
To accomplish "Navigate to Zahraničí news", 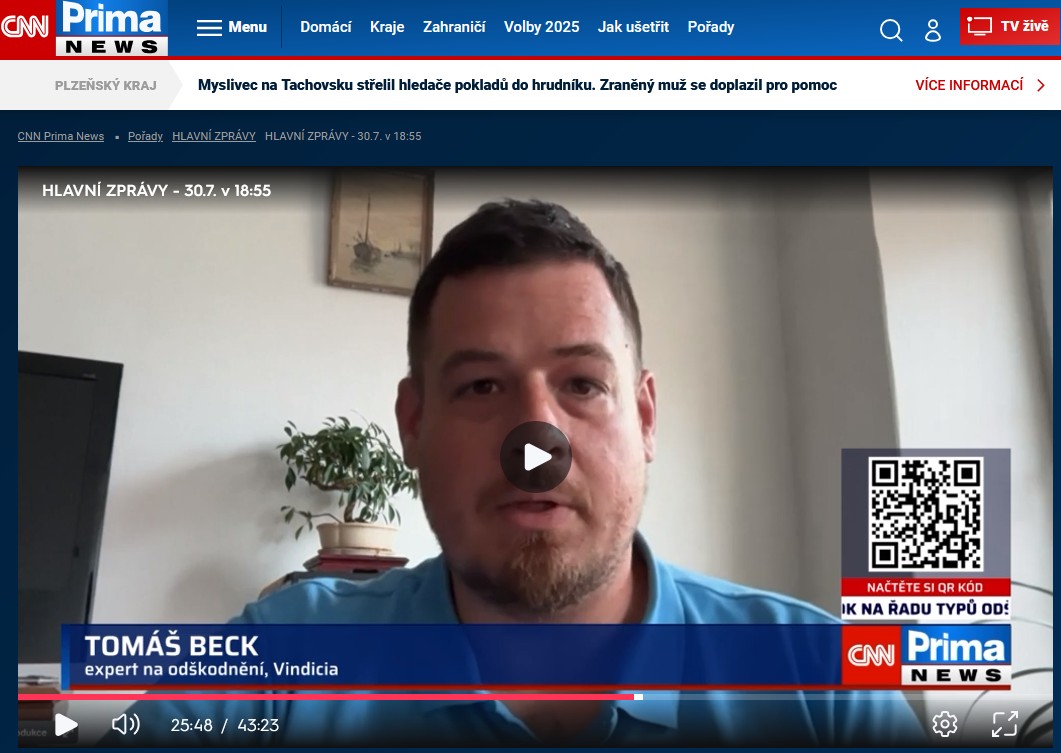I will tap(454, 27).
